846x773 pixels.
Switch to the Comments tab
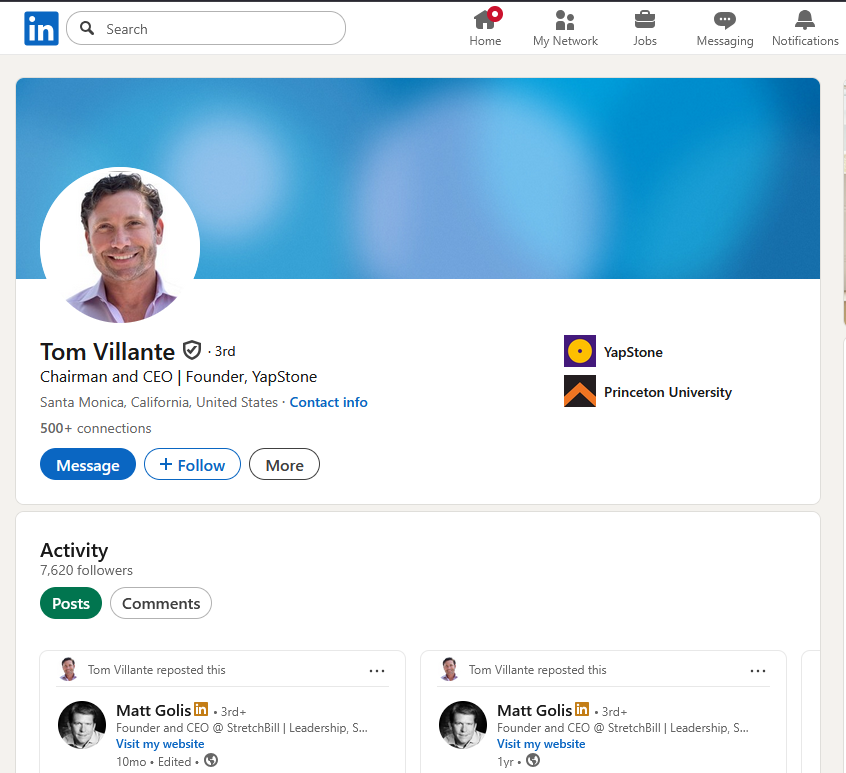pyautogui.click(x=160, y=603)
